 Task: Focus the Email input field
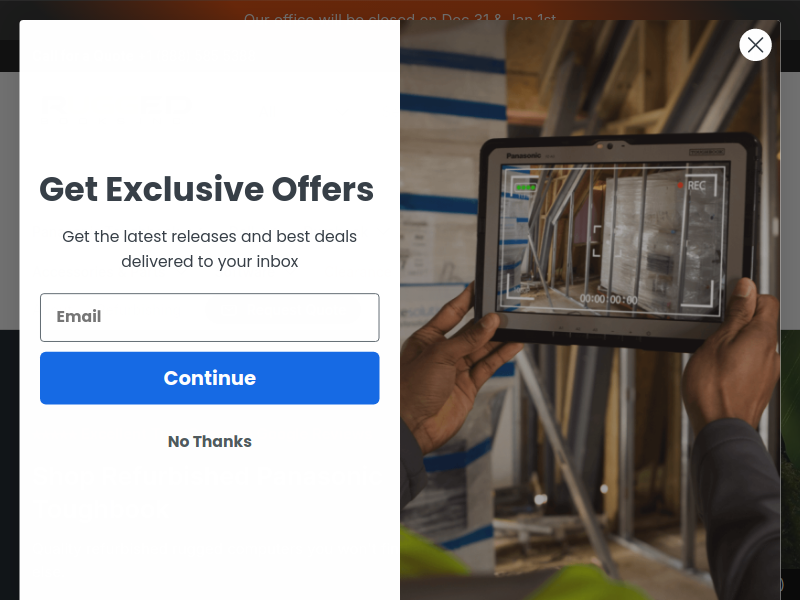tap(210, 317)
